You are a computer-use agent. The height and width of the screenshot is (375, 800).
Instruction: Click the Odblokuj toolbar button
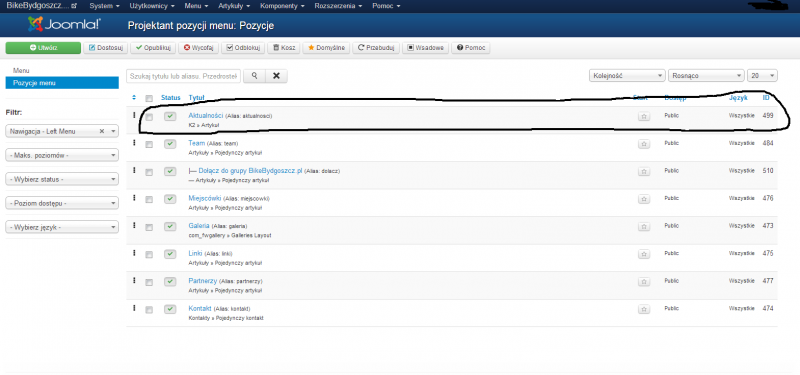pos(243,47)
